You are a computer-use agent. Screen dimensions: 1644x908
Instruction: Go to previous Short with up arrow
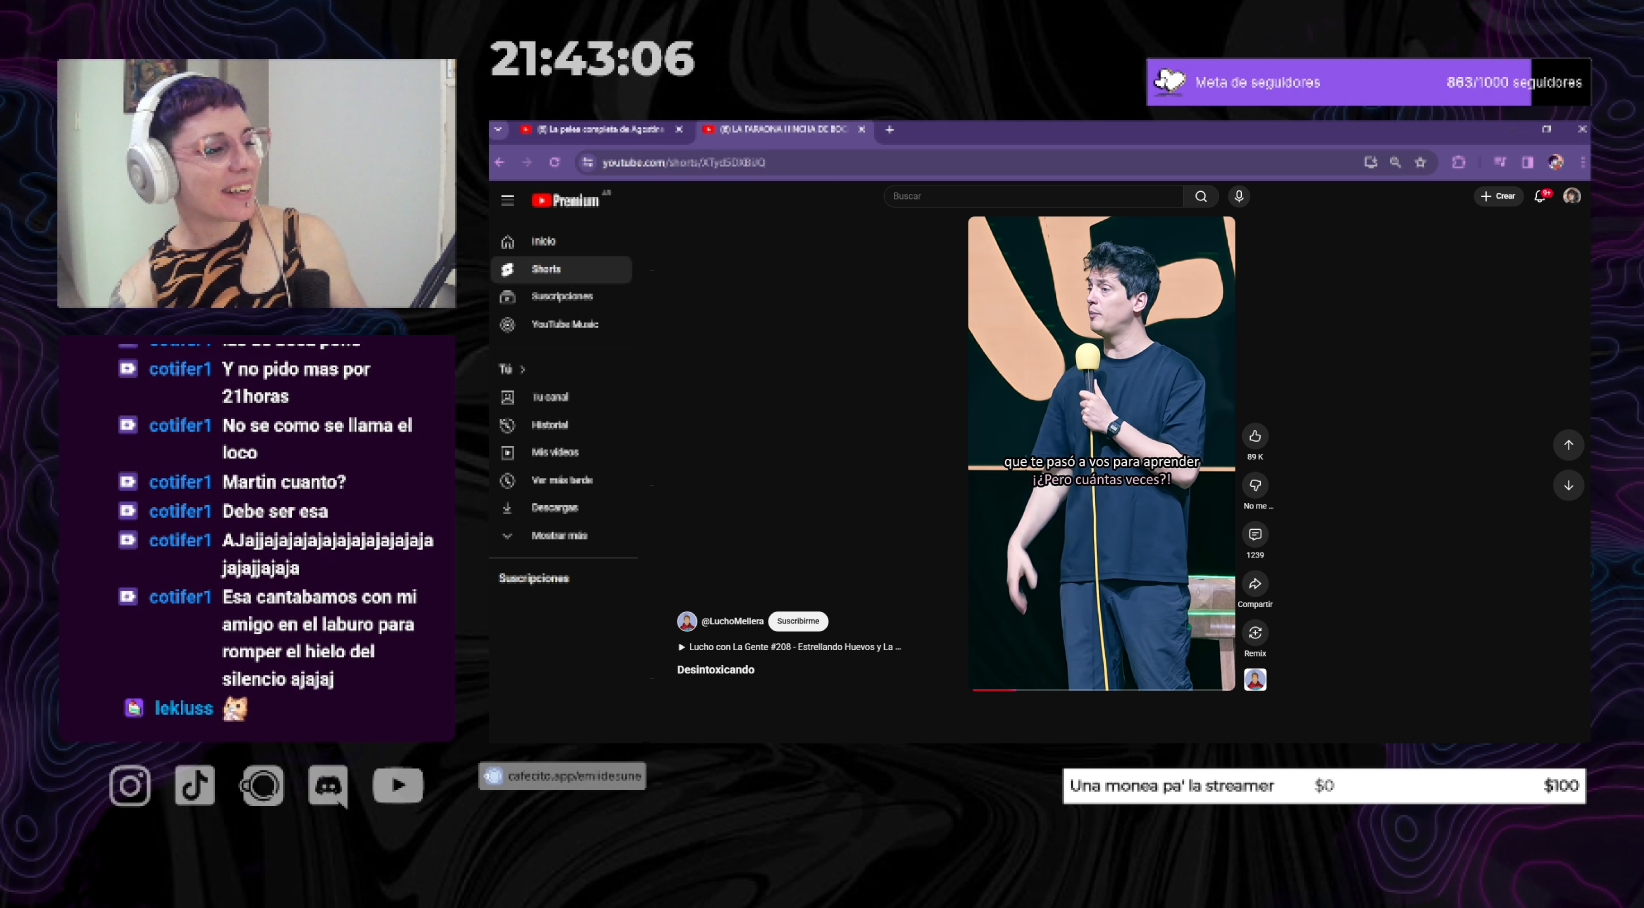[x=1568, y=445]
